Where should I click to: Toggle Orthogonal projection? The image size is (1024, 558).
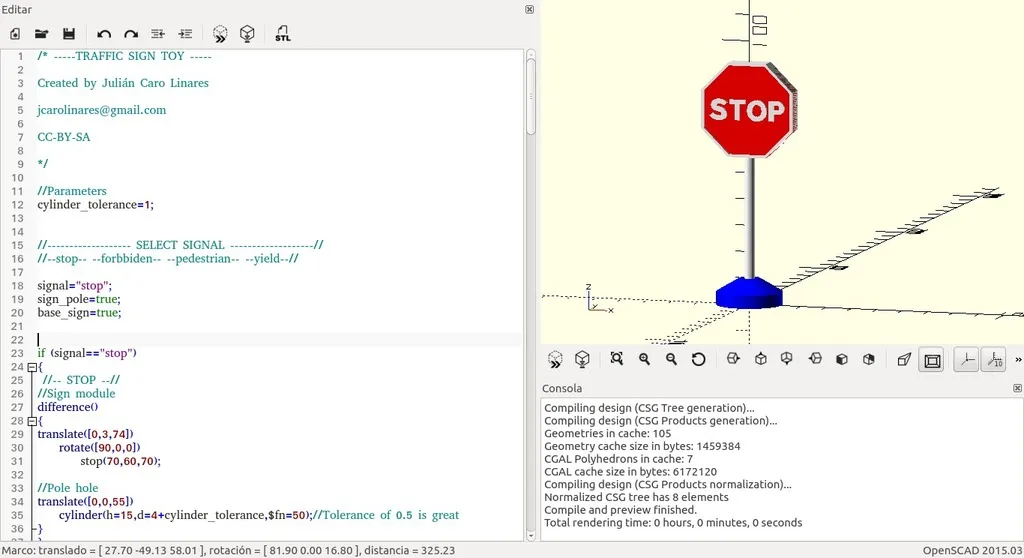pyautogui.click(x=932, y=360)
